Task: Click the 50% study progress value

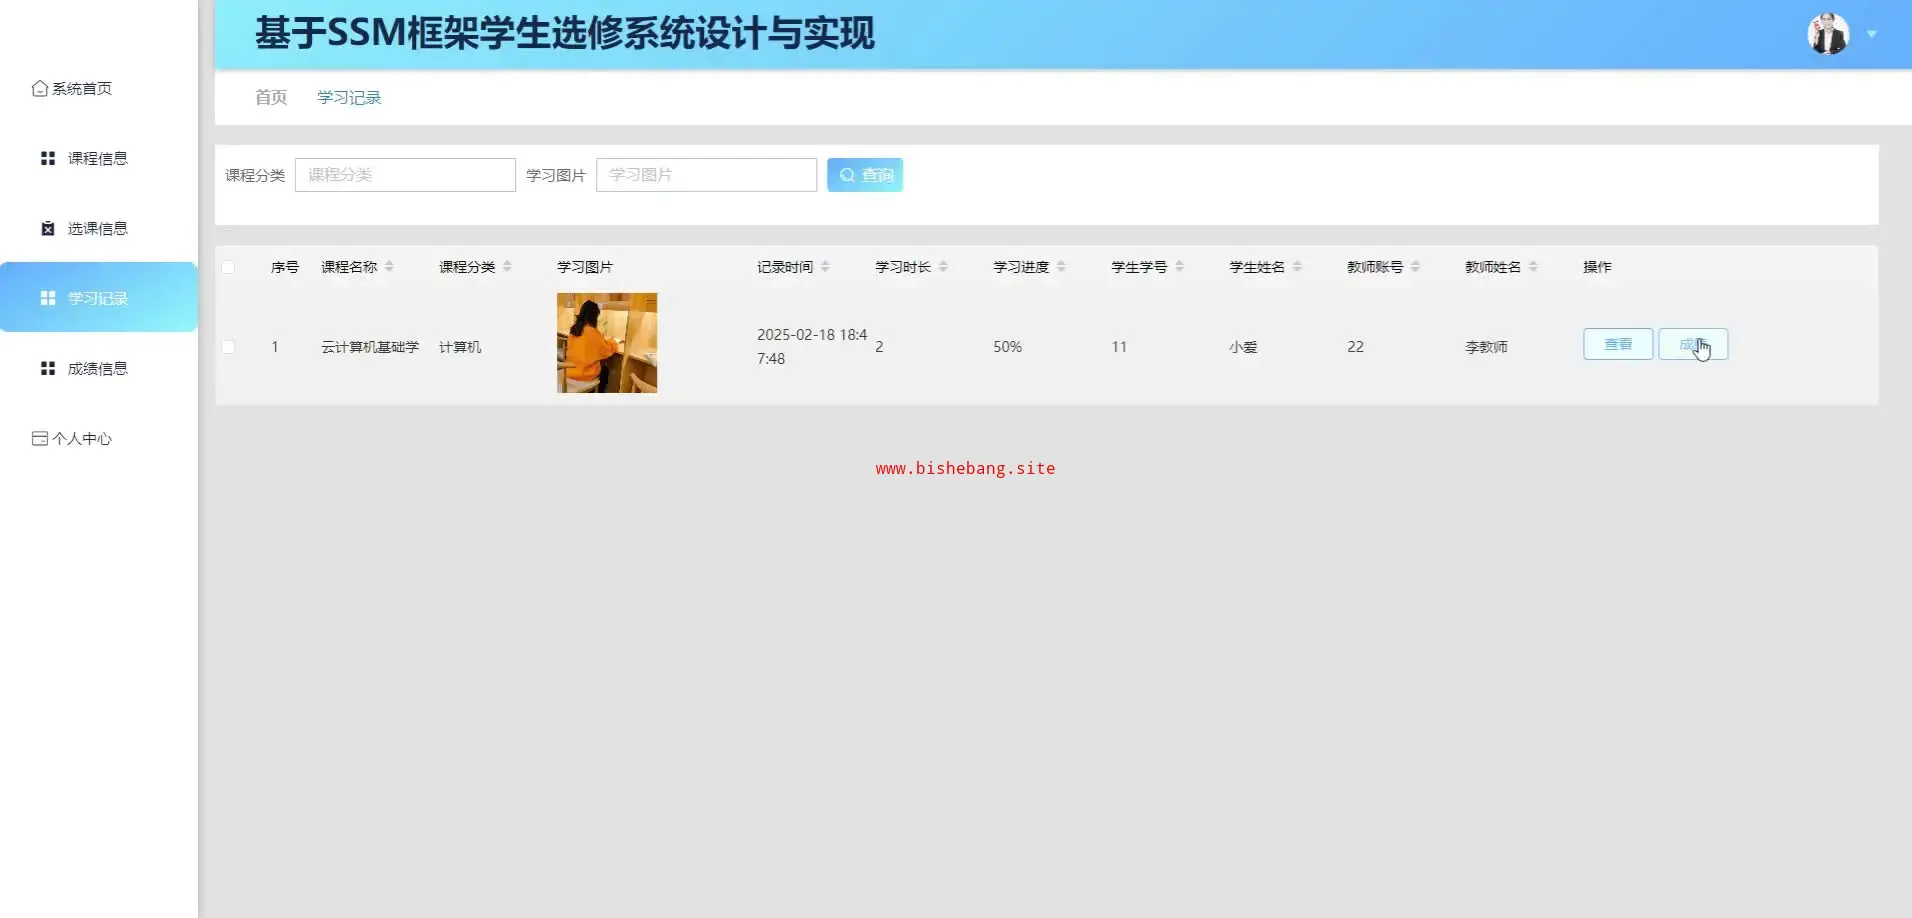Action: coord(1007,347)
